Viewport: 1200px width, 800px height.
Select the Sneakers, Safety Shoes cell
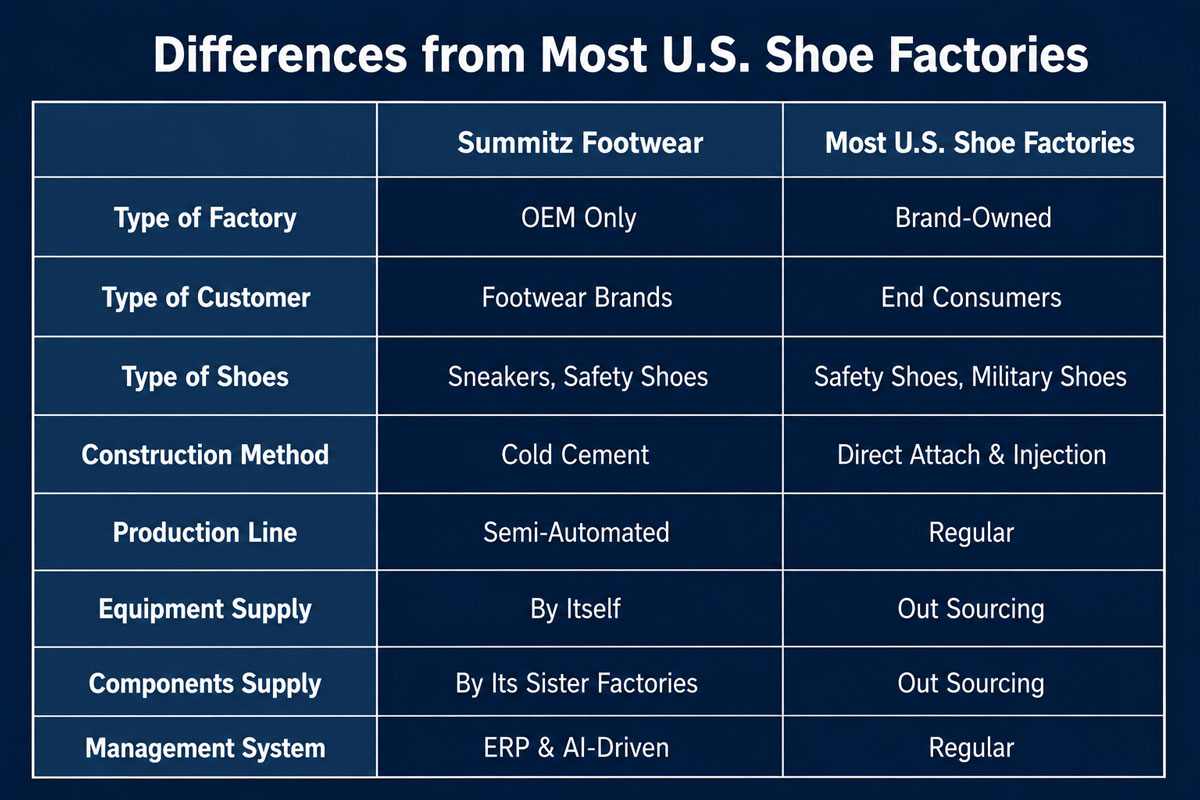(x=578, y=377)
